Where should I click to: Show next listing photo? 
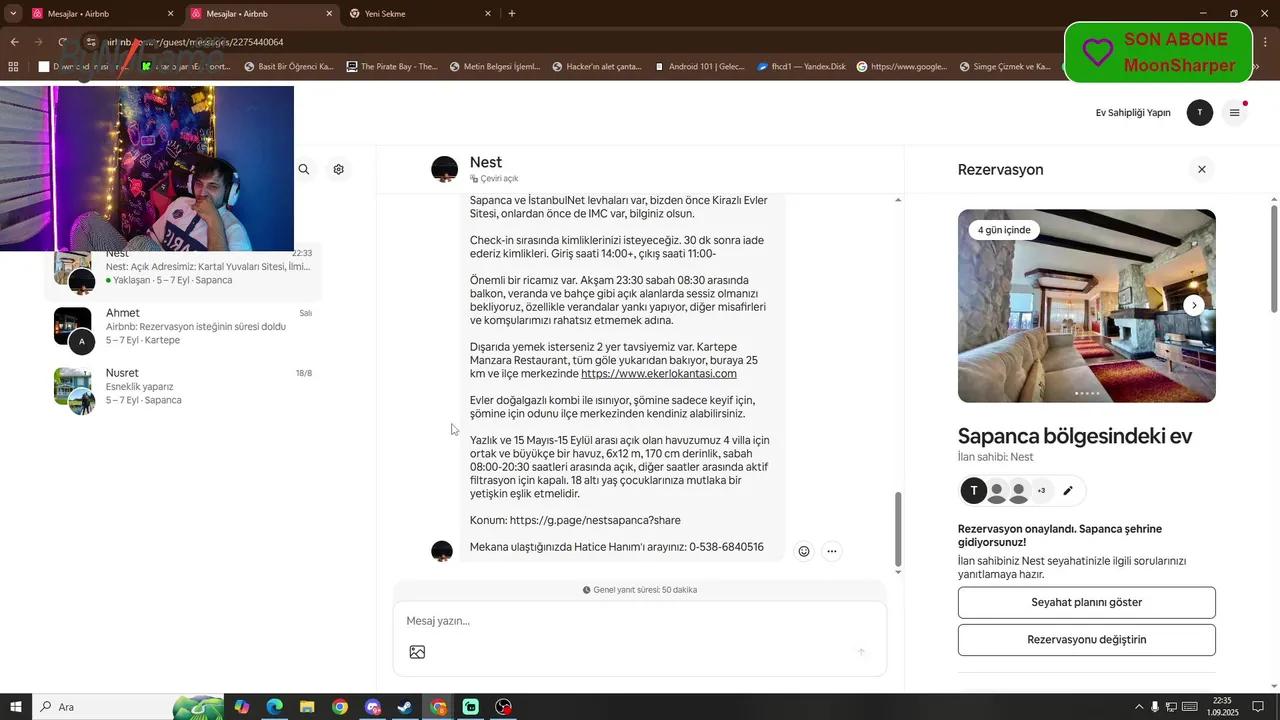point(1193,305)
